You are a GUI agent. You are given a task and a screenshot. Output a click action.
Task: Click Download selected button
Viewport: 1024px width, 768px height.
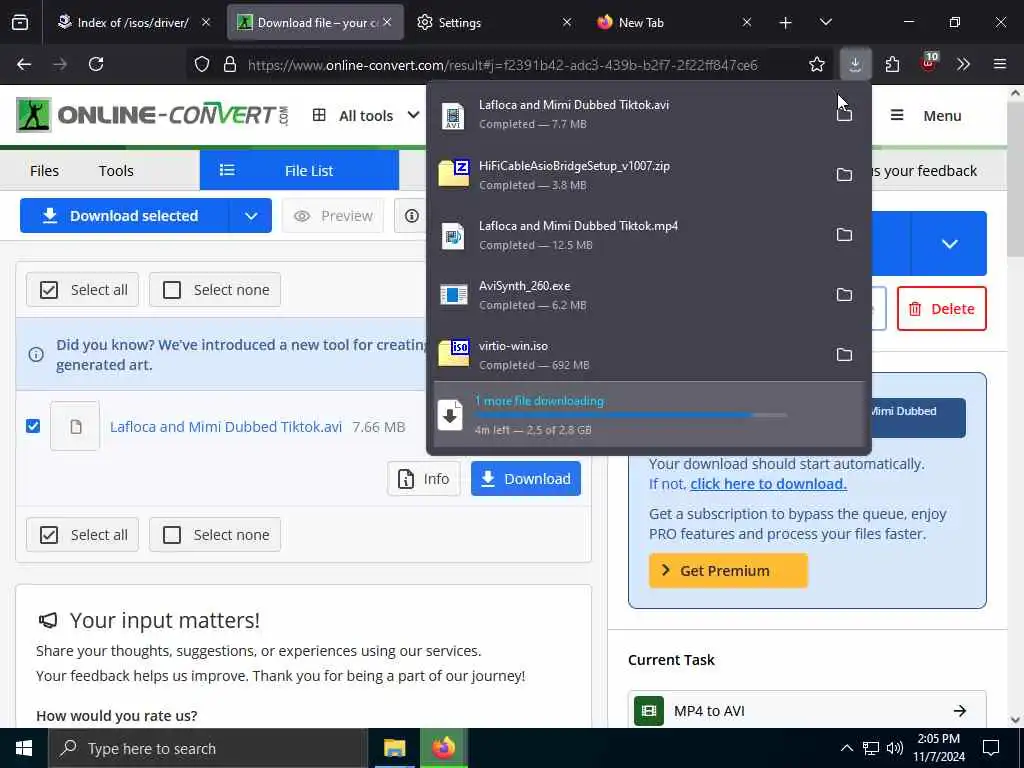(x=125, y=216)
